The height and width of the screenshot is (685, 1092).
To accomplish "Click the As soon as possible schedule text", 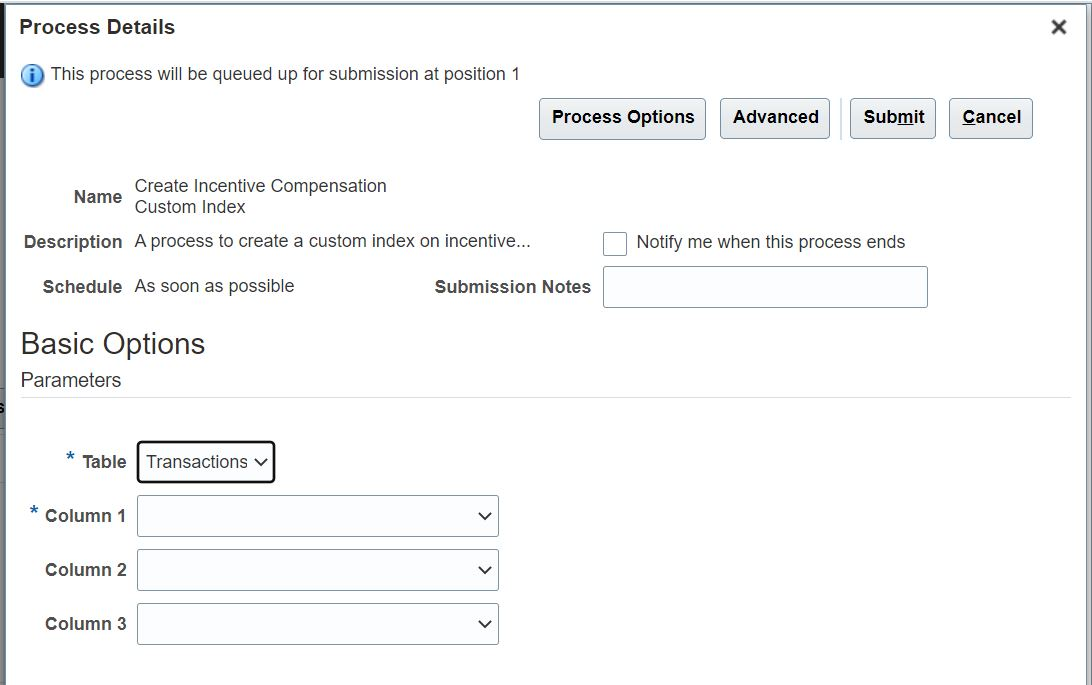I will coord(214,286).
